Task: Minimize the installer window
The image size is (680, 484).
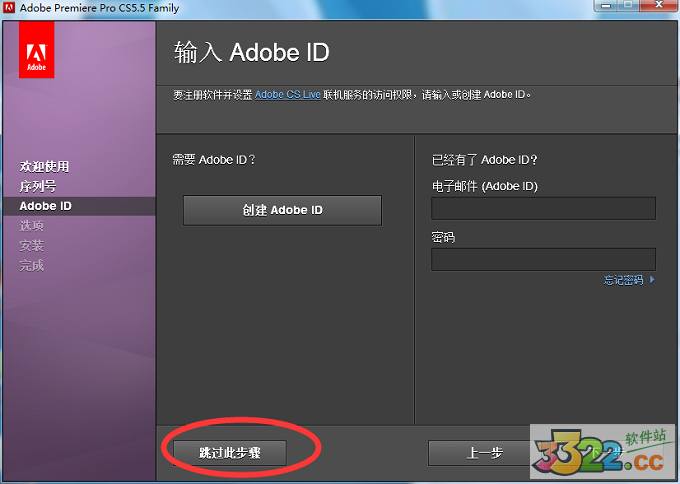Action: point(606,5)
